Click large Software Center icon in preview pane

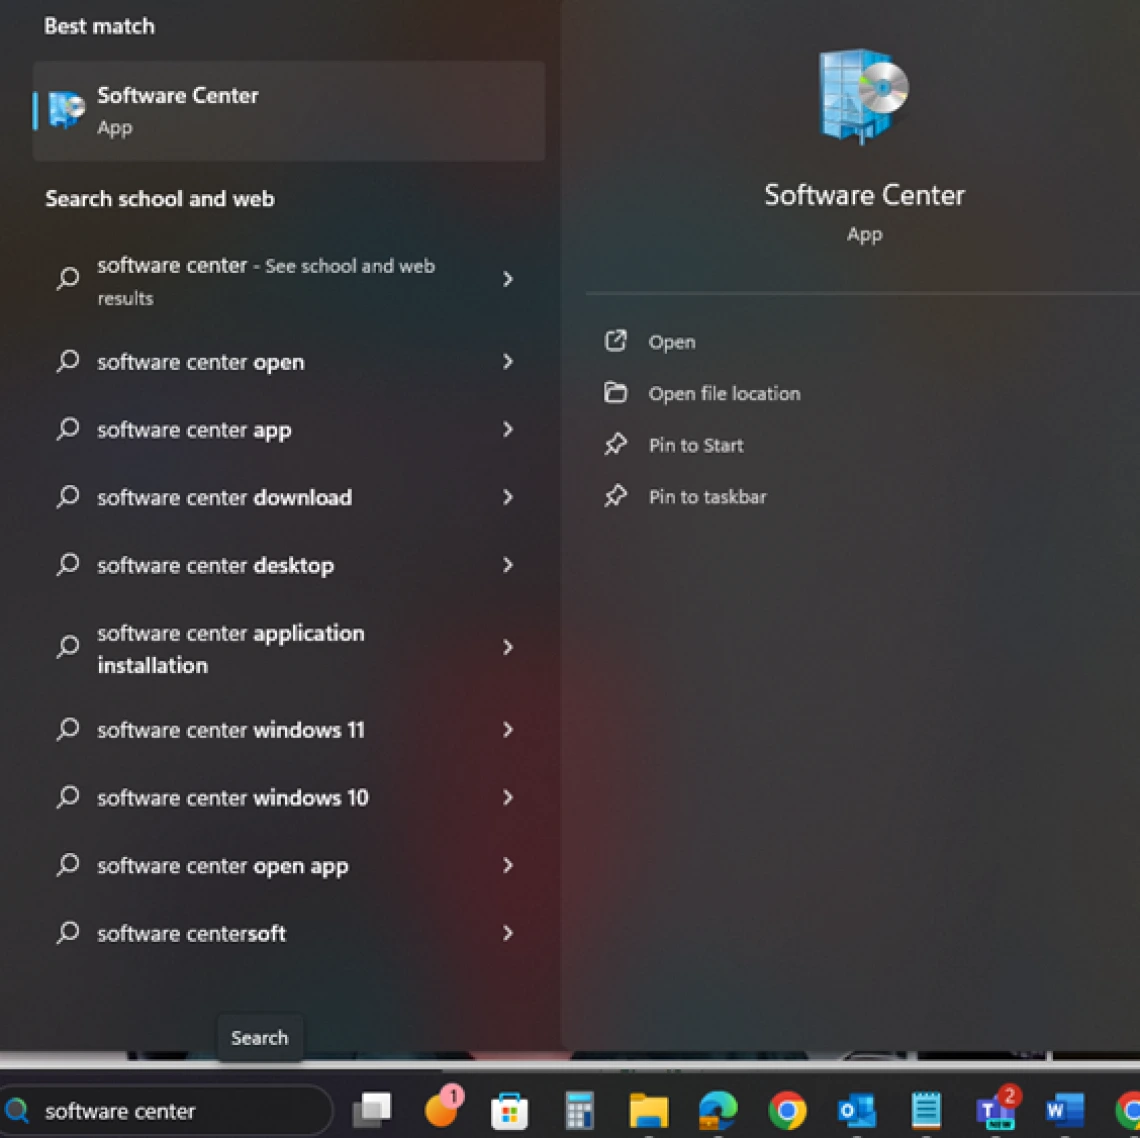(864, 96)
